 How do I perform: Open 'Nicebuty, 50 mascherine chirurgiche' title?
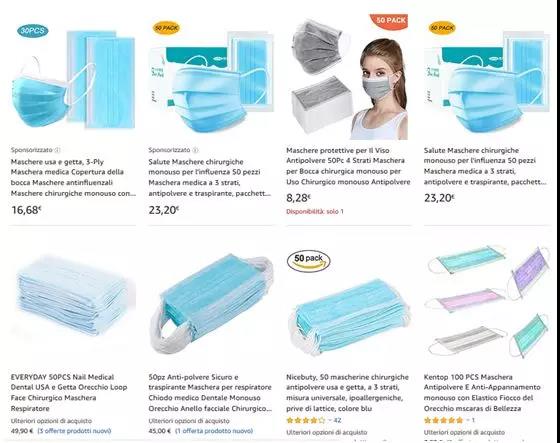(x=347, y=393)
